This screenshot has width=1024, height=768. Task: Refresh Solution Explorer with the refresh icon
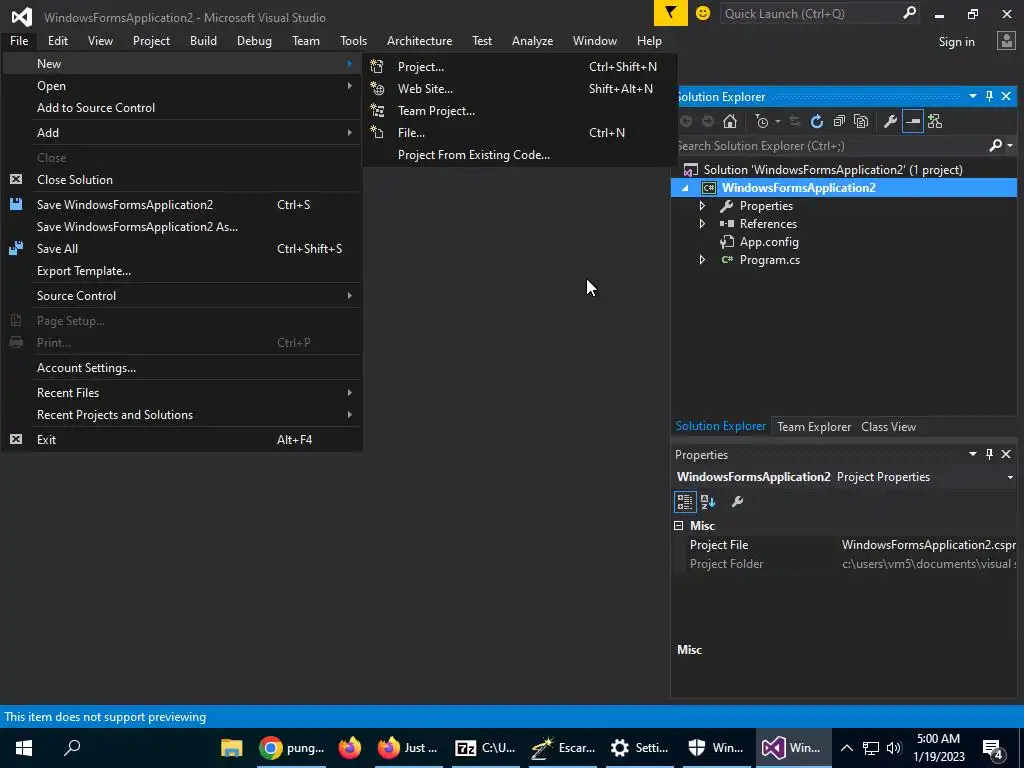click(x=816, y=121)
